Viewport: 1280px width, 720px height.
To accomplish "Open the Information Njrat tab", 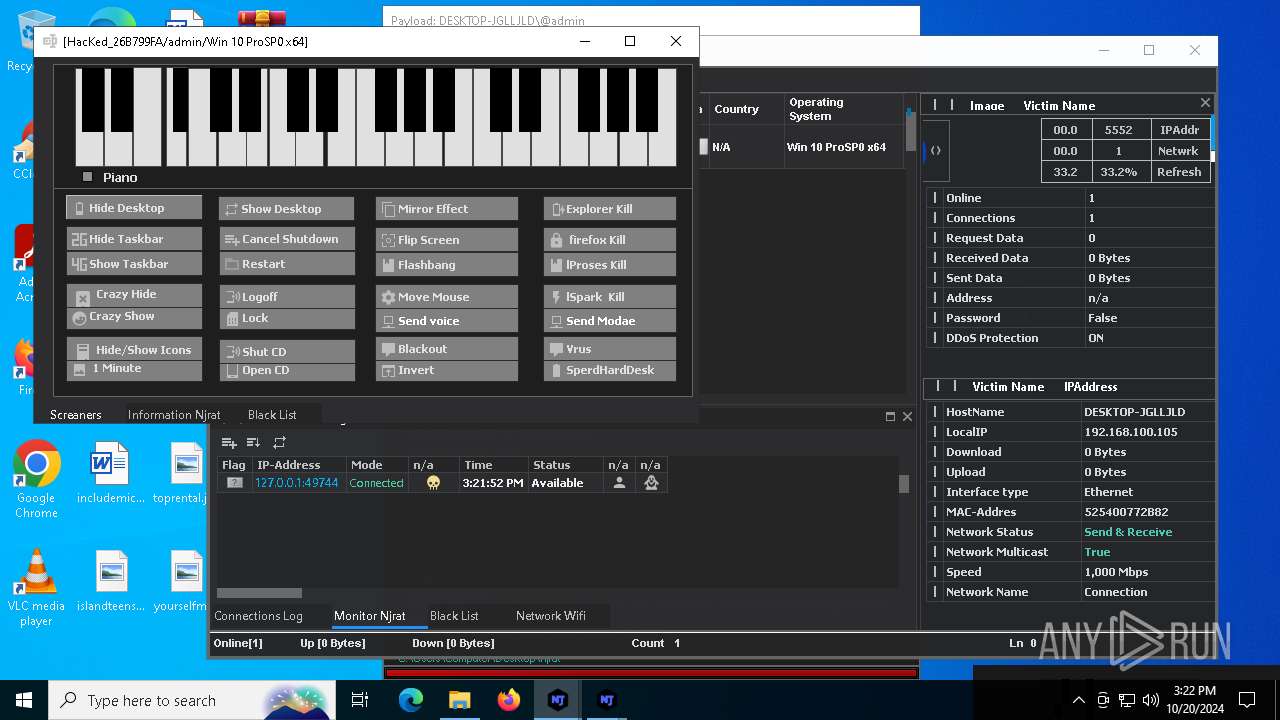I will (x=174, y=414).
